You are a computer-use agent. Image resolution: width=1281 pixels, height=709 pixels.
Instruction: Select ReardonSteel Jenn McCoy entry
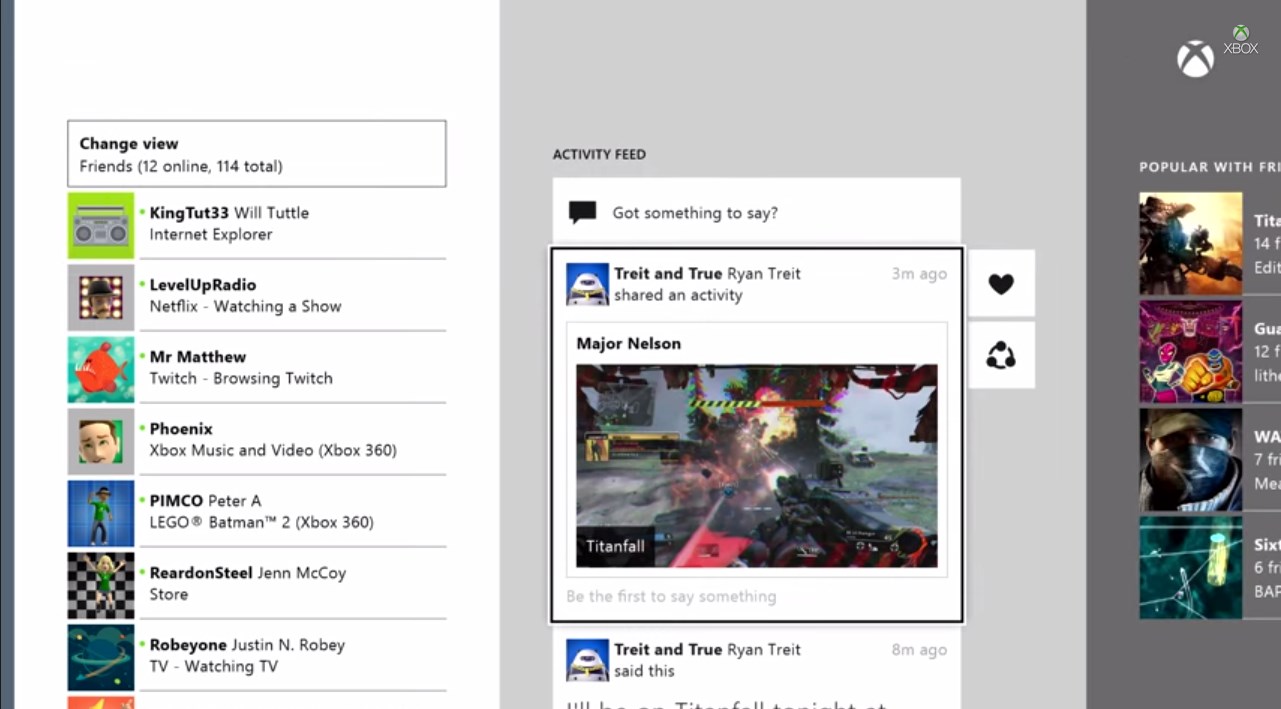(257, 585)
